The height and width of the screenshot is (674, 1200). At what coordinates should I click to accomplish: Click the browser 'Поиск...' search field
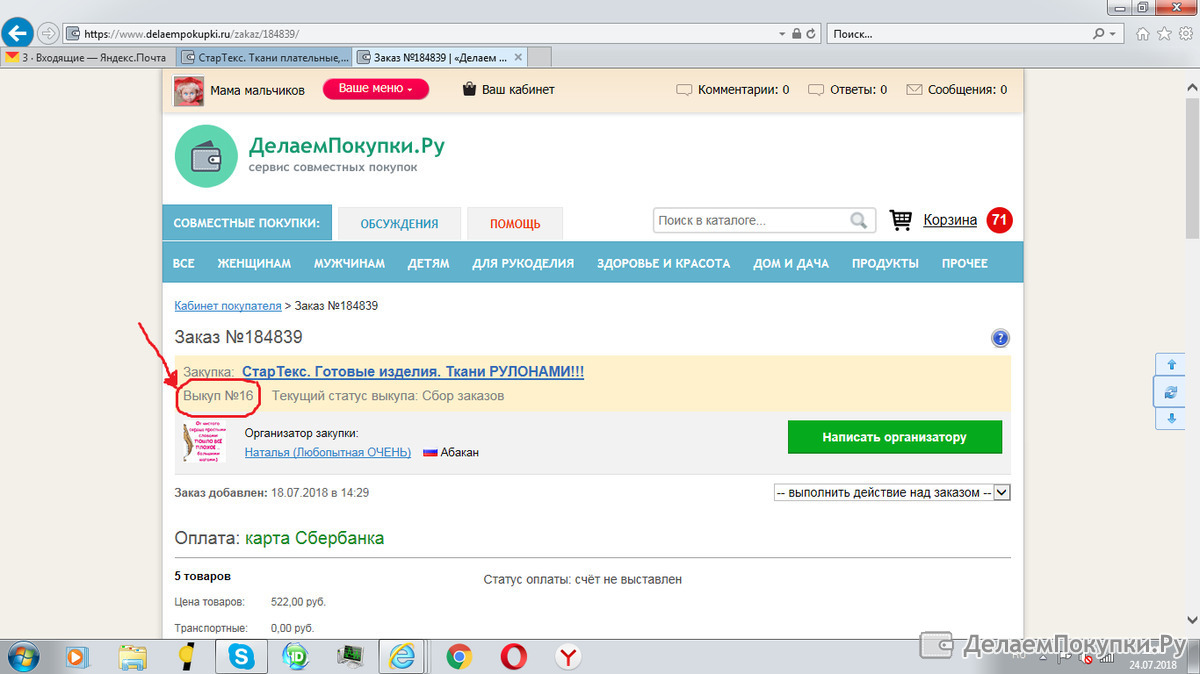click(959, 33)
